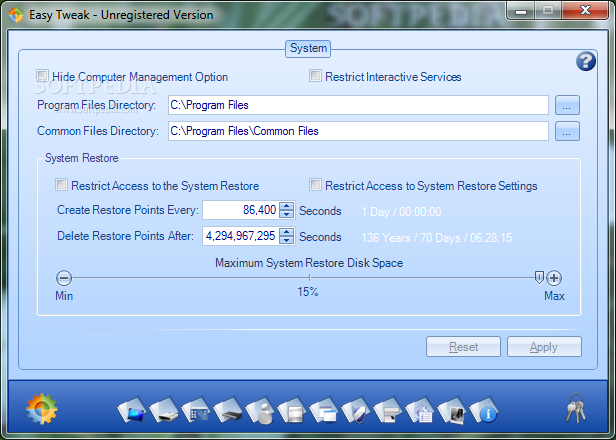Click the 'Maximum System Restore Disk Space' label
This screenshot has width=616, height=440.
tap(309, 263)
